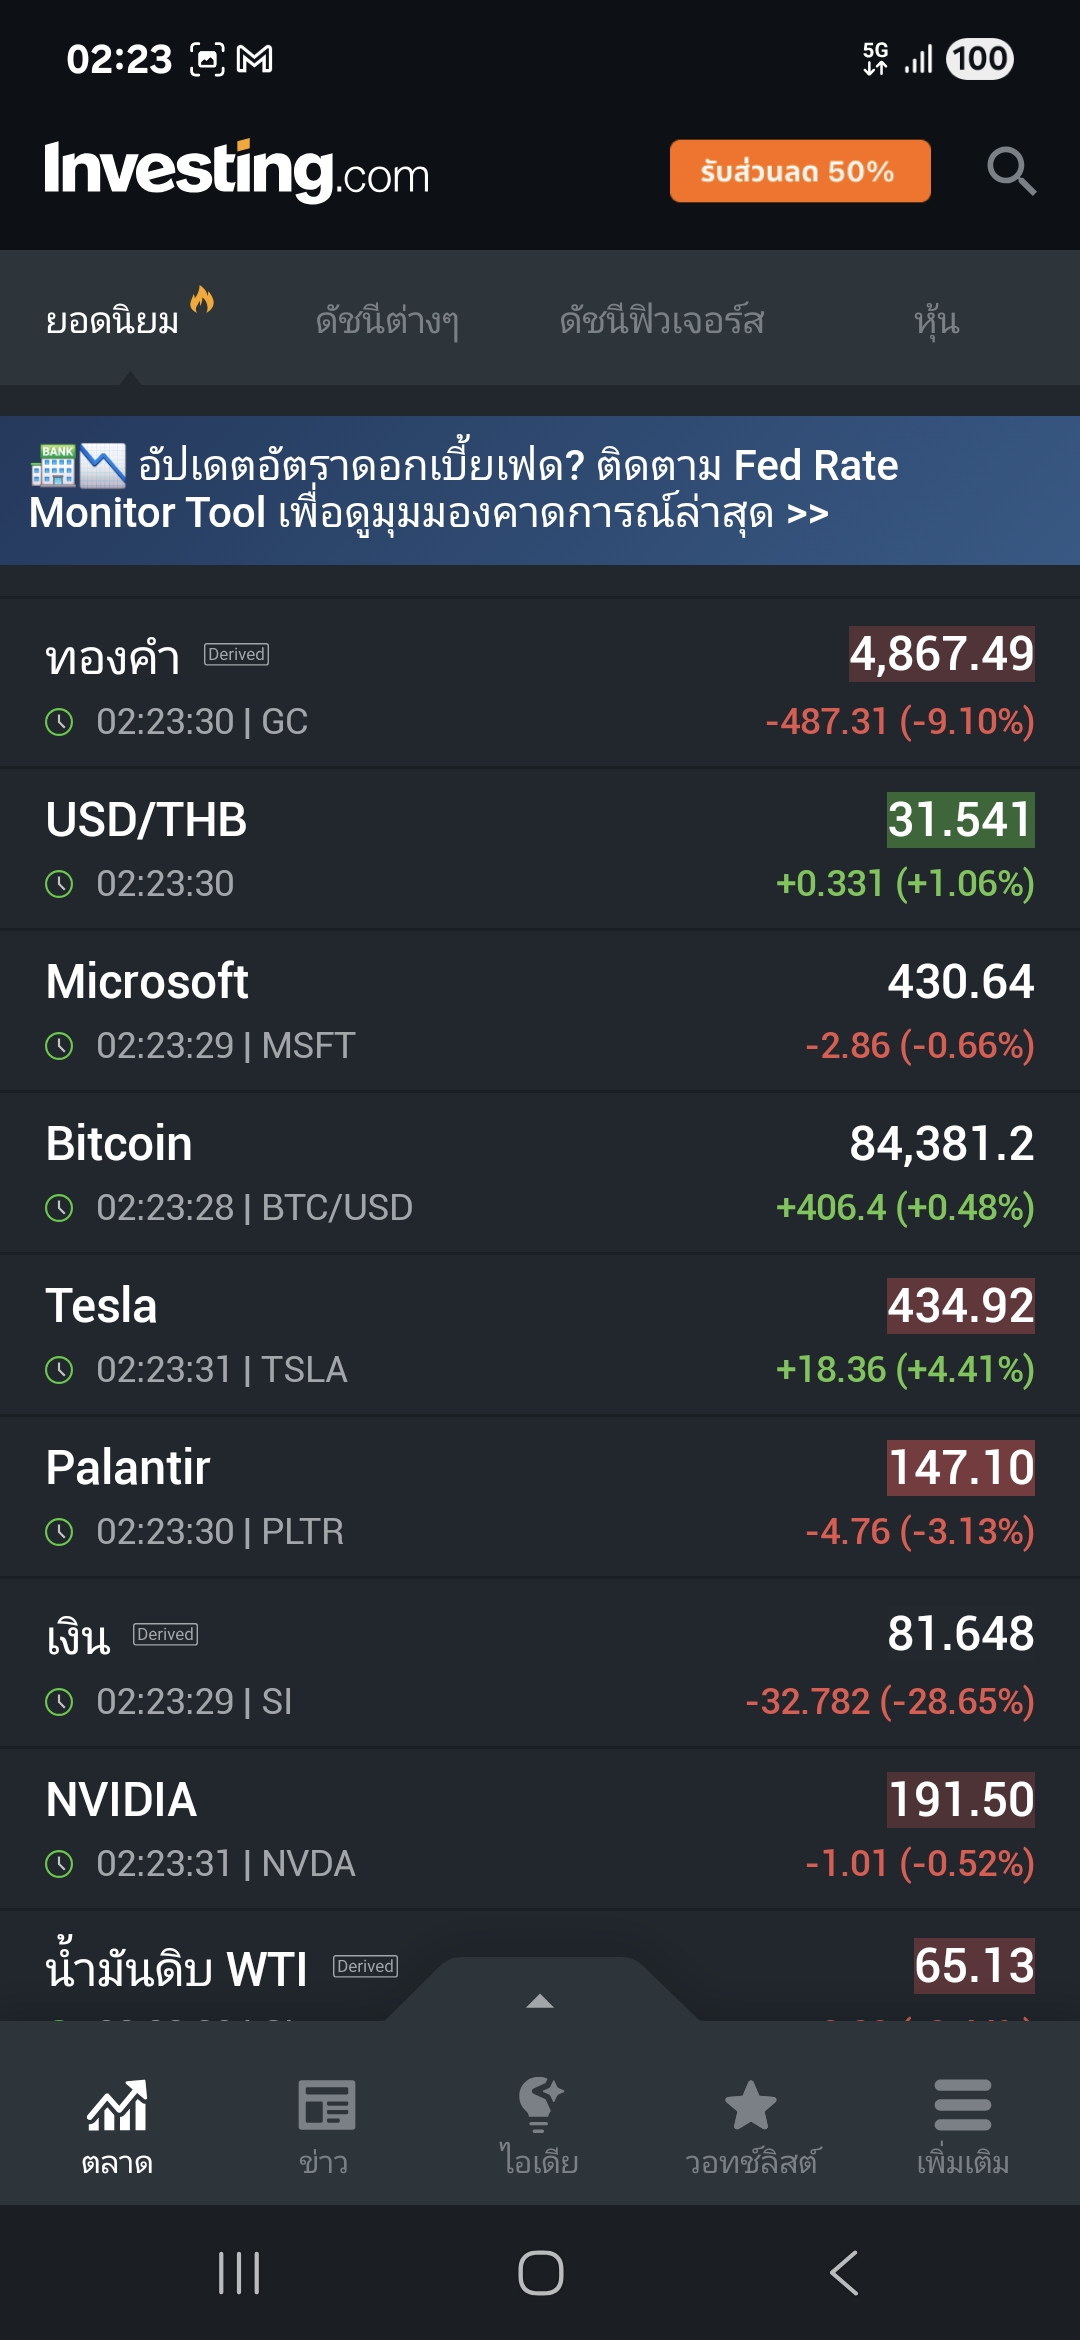Open the Fed Rate Monitor Tool banner

[540, 490]
